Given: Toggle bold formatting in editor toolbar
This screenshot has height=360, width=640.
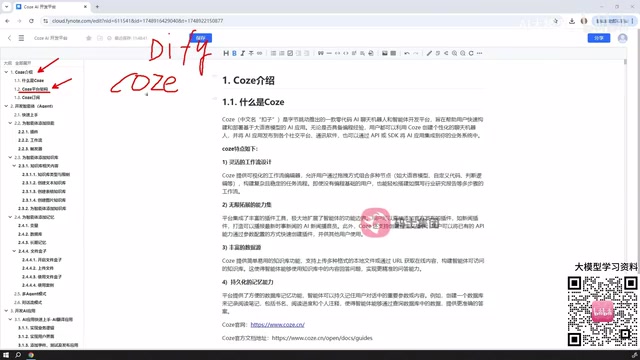Looking at the screenshot, I should coord(234,53).
